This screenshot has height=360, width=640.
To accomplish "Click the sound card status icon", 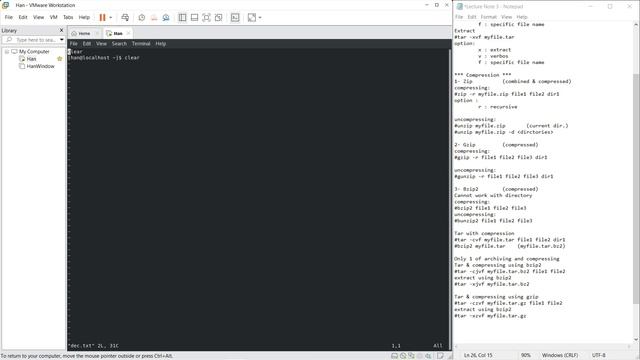I will [x=428, y=356].
